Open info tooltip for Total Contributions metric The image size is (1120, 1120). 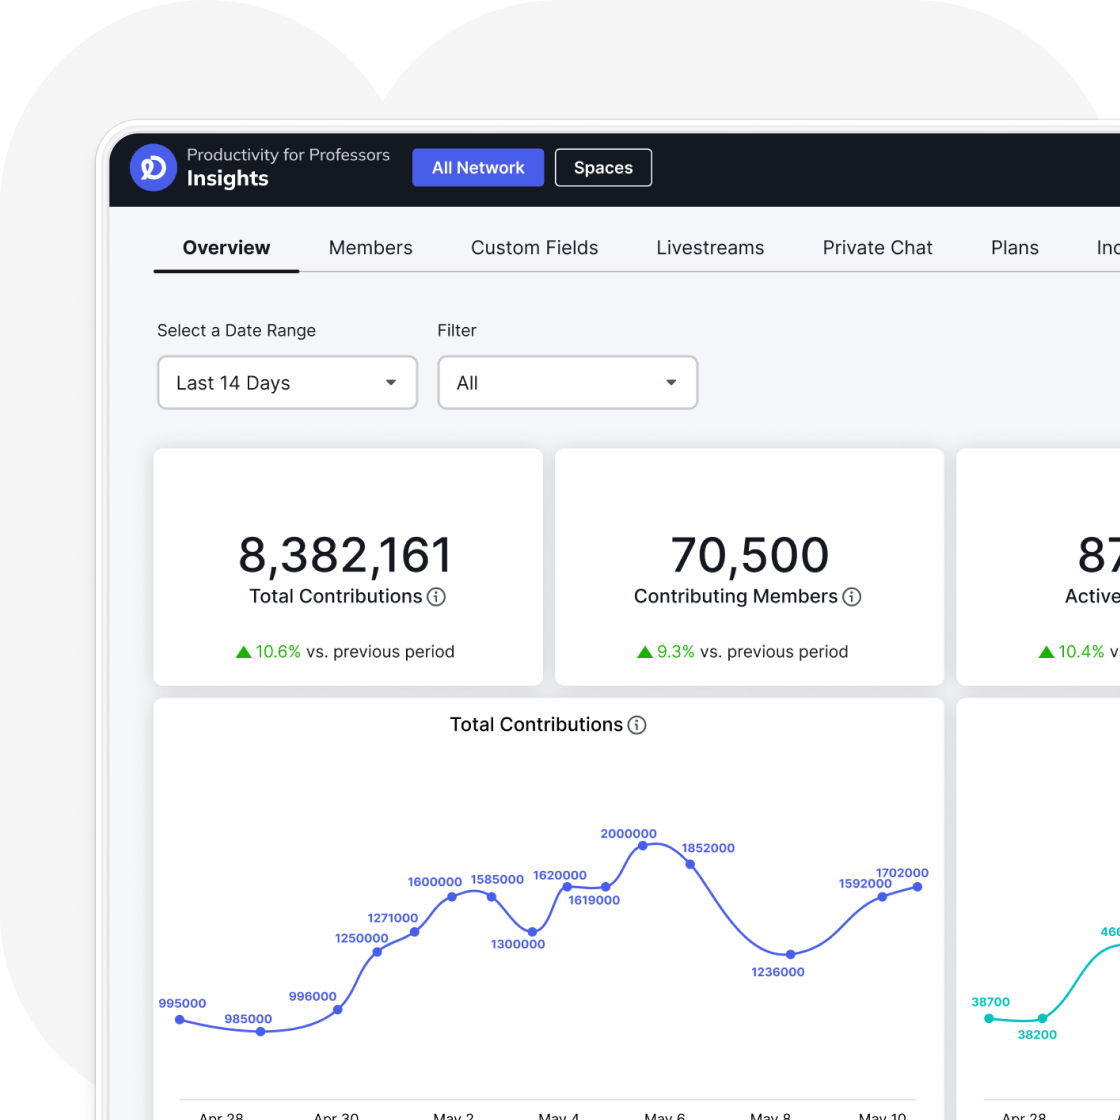click(437, 597)
